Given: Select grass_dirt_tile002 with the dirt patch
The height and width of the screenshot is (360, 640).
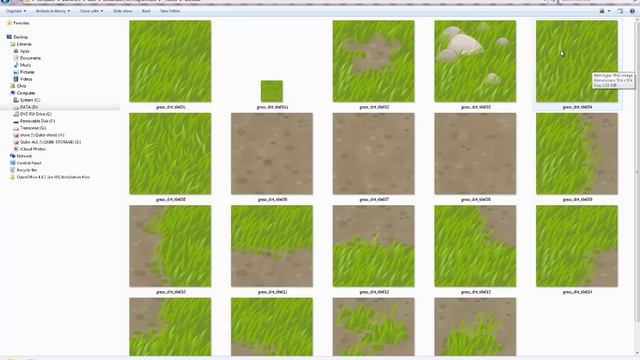Looking at the screenshot, I should [x=373, y=61].
